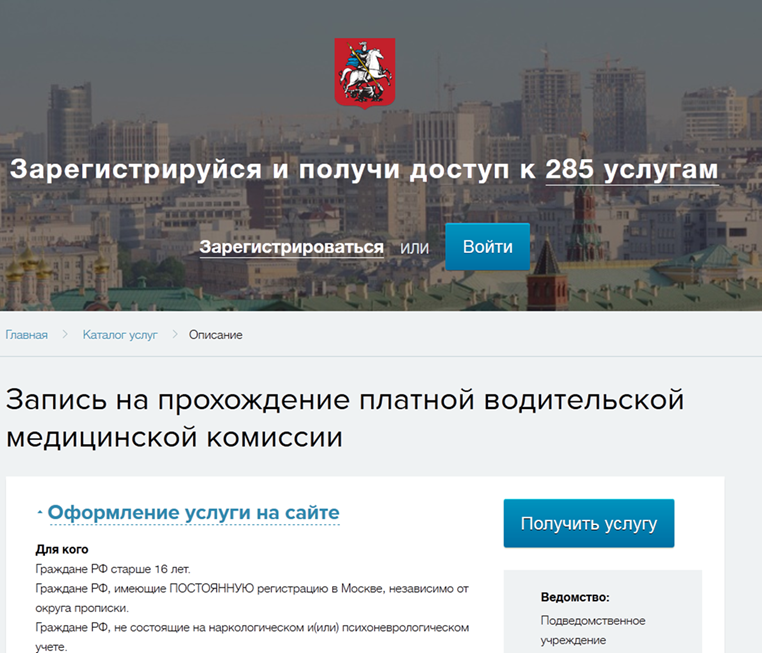Click the "Для кого" subheading

(x=62, y=549)
